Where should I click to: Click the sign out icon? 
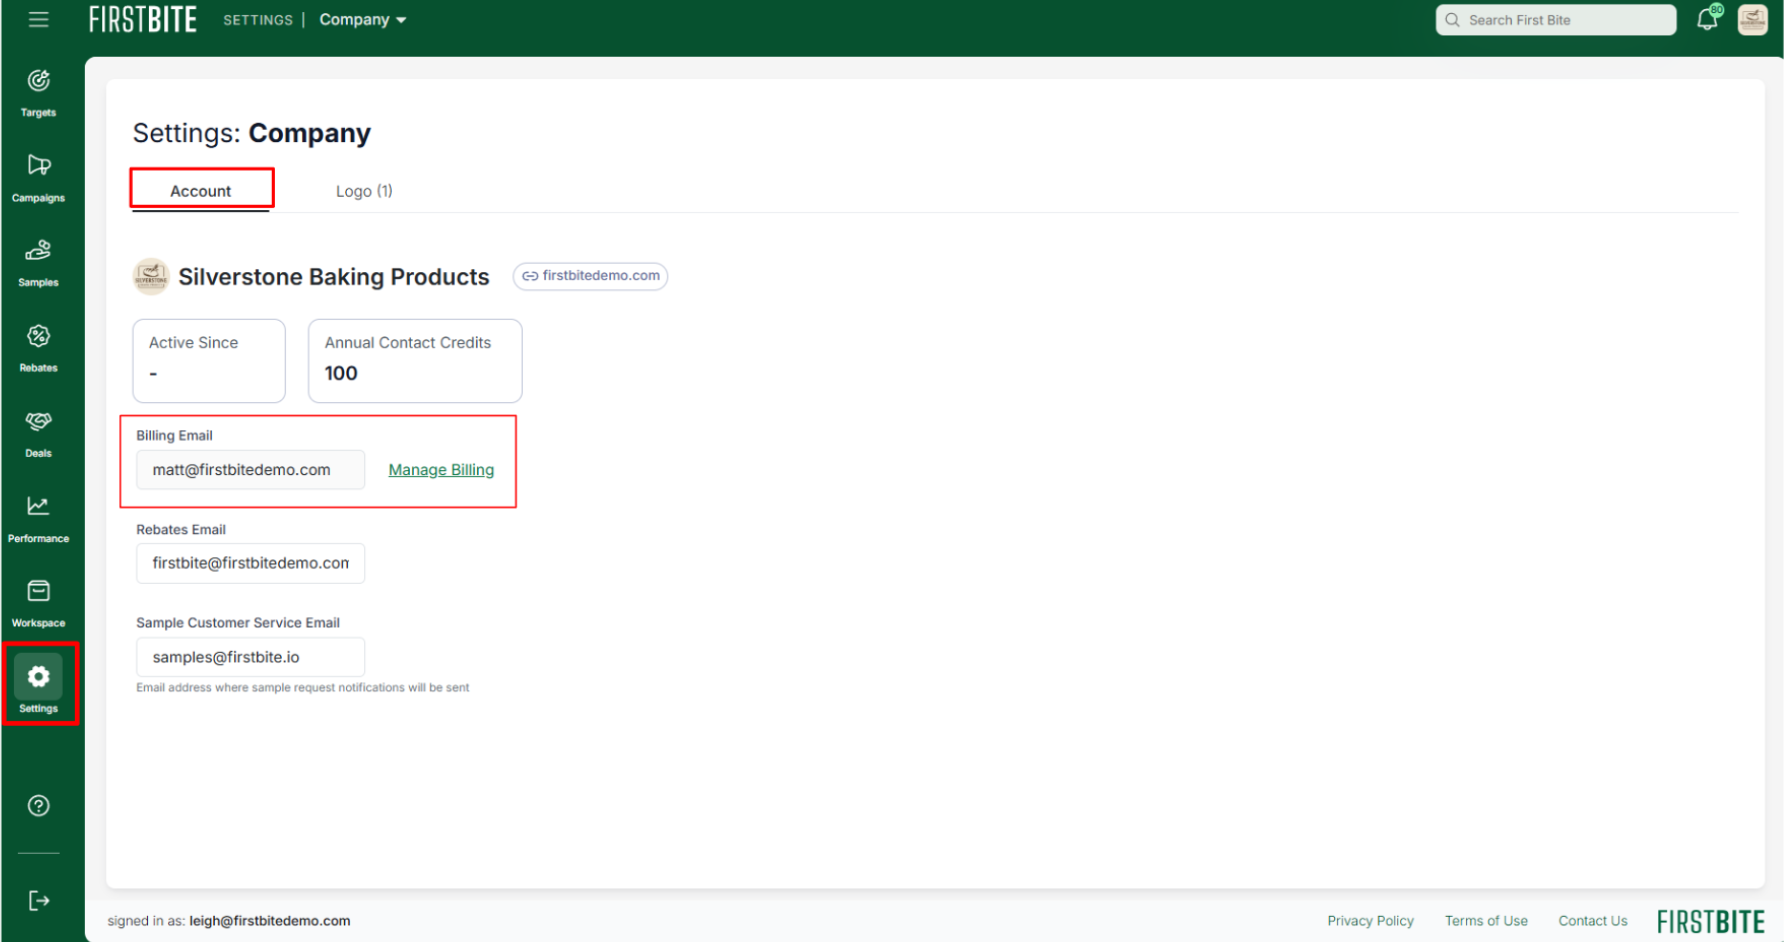click(38, 901)
